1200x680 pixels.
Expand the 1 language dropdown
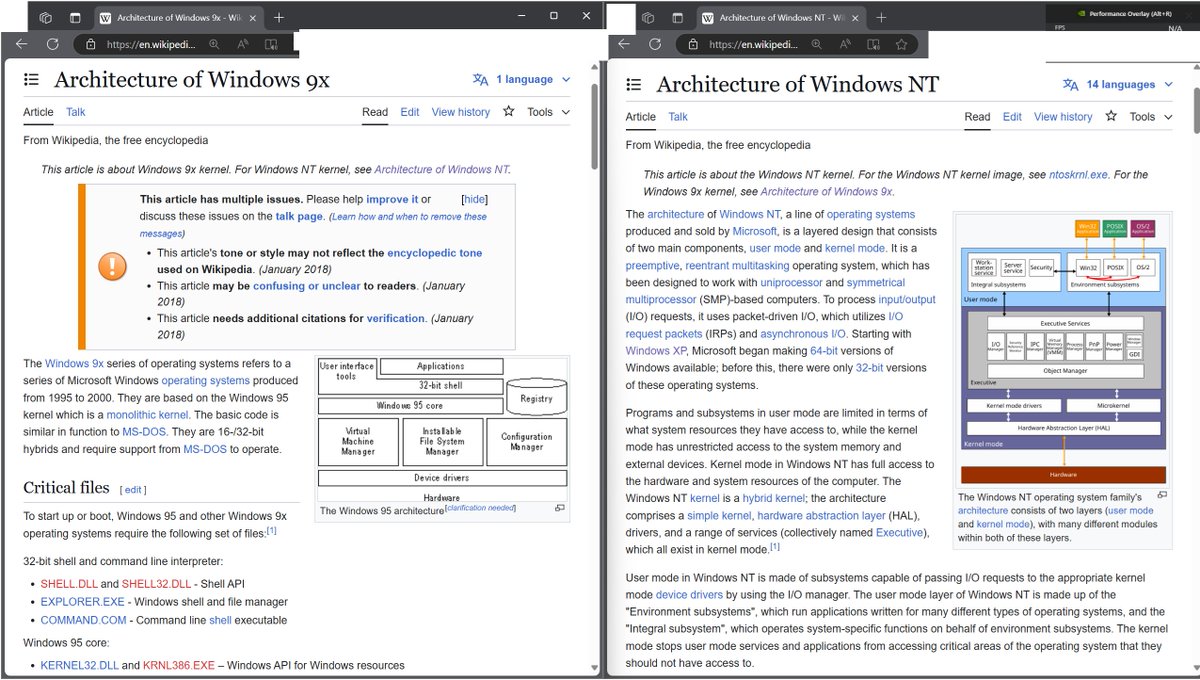[x=522, y=79]
